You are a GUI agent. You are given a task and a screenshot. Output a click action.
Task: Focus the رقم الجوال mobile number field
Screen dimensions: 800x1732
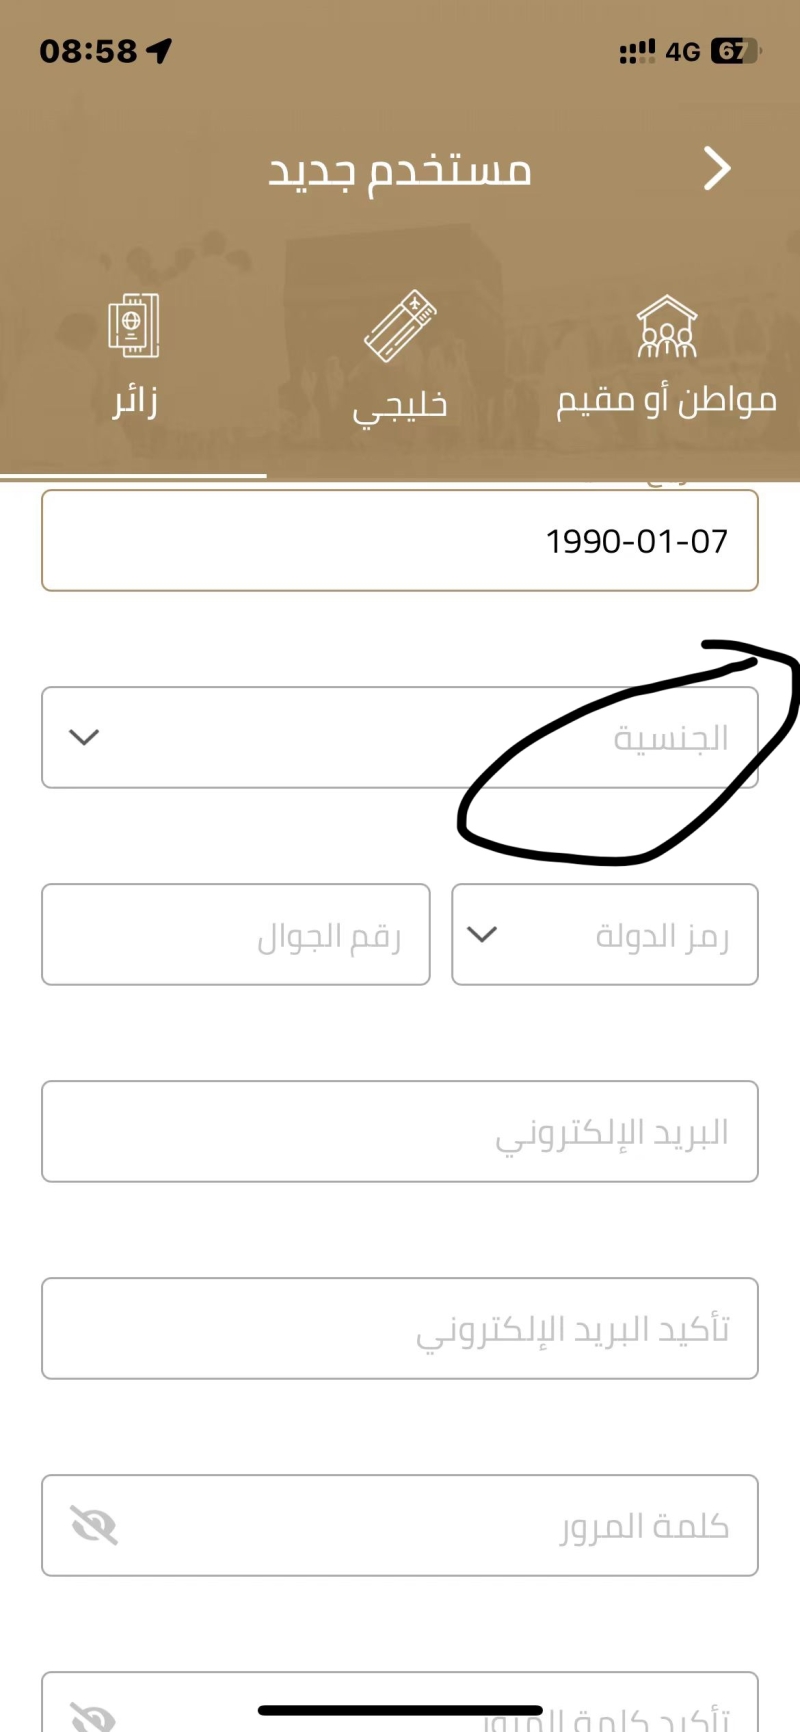(x=236, y=935)
